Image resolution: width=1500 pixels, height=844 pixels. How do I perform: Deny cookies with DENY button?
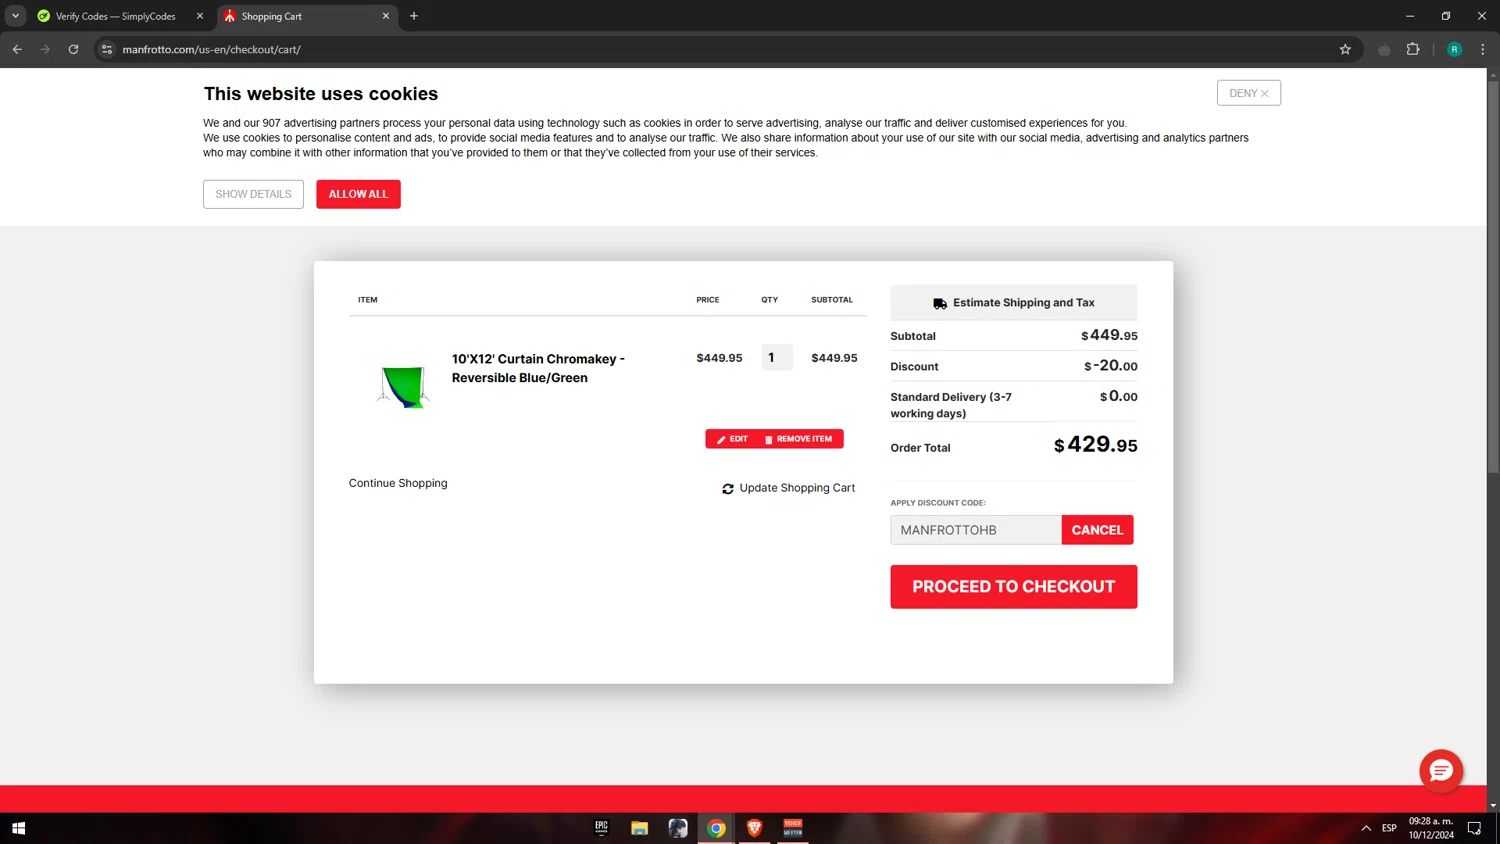tap(1248, 93)
